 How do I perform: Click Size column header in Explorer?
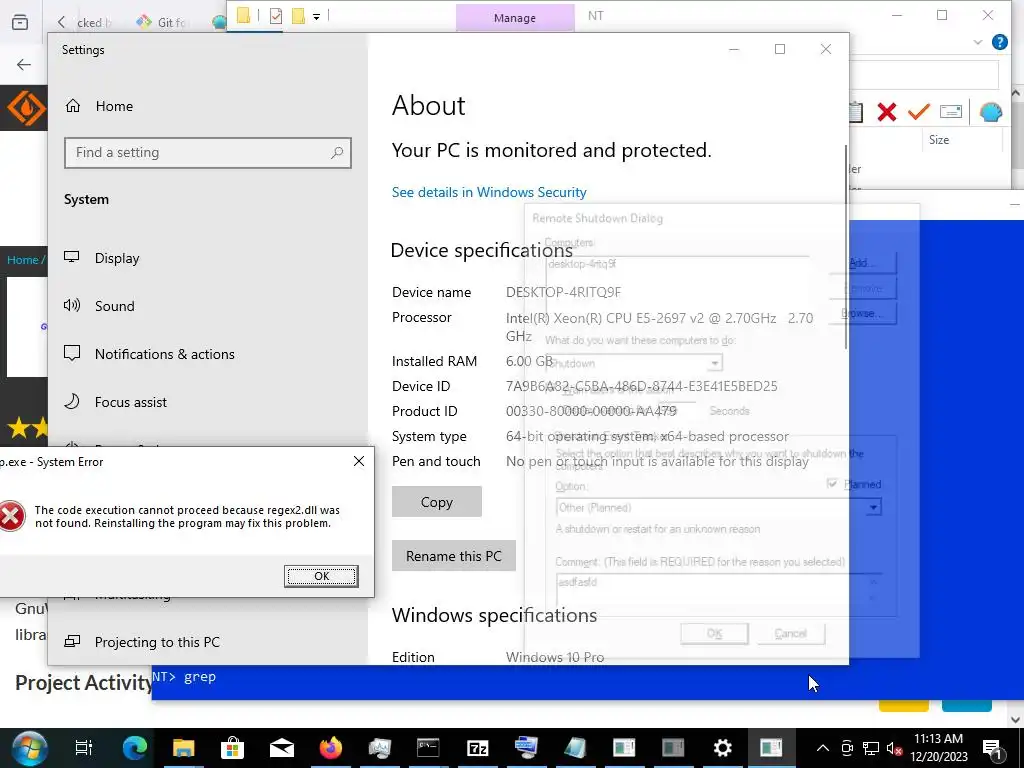click(938, 140)
